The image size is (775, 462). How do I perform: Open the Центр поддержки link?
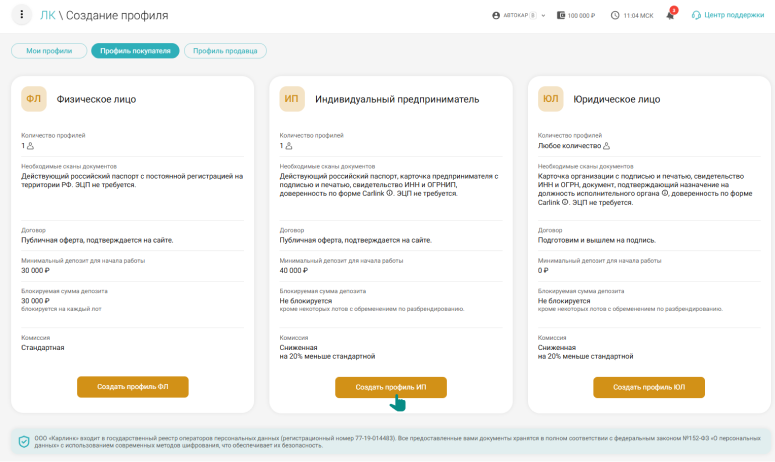pos(734,16)
